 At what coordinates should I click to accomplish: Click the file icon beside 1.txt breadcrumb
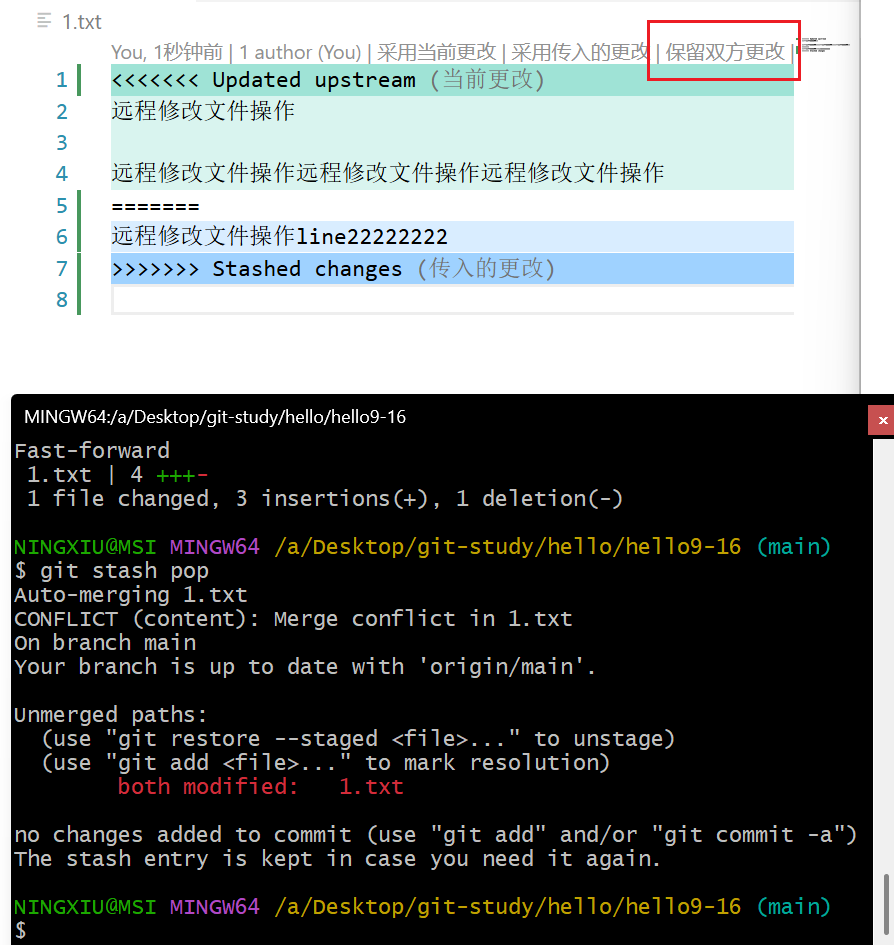click(x=44, y=21)
